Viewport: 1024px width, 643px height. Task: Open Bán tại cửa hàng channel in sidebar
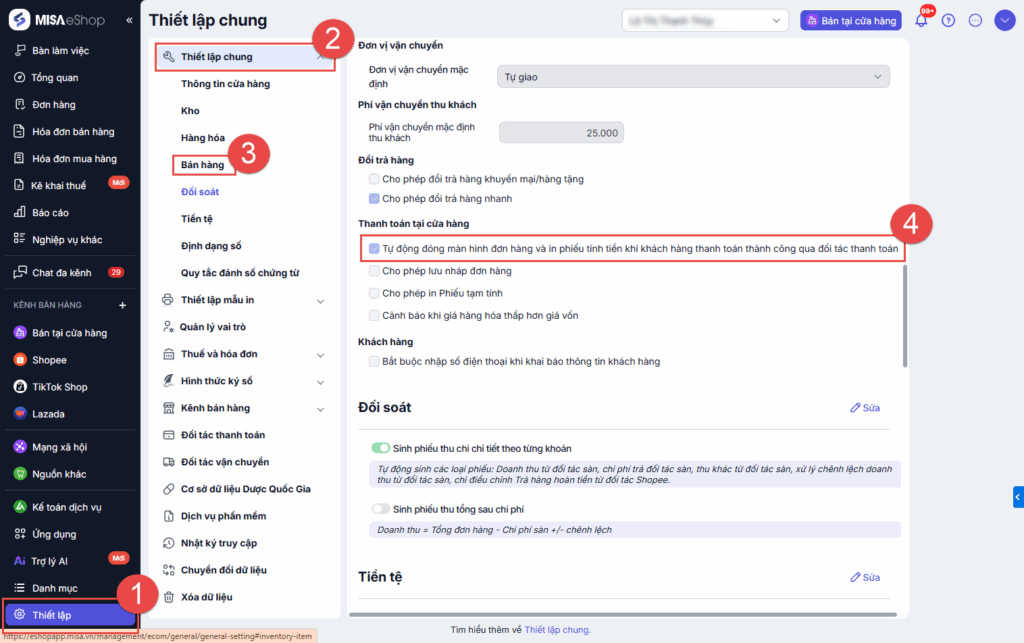[71, 333]
